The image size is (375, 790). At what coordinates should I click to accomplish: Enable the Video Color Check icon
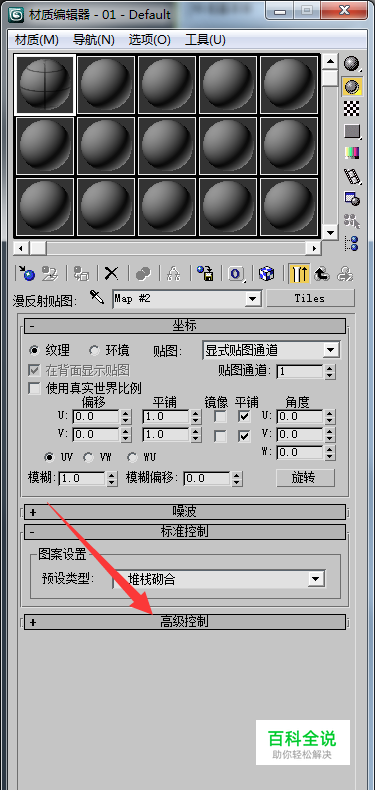(352, 153)
